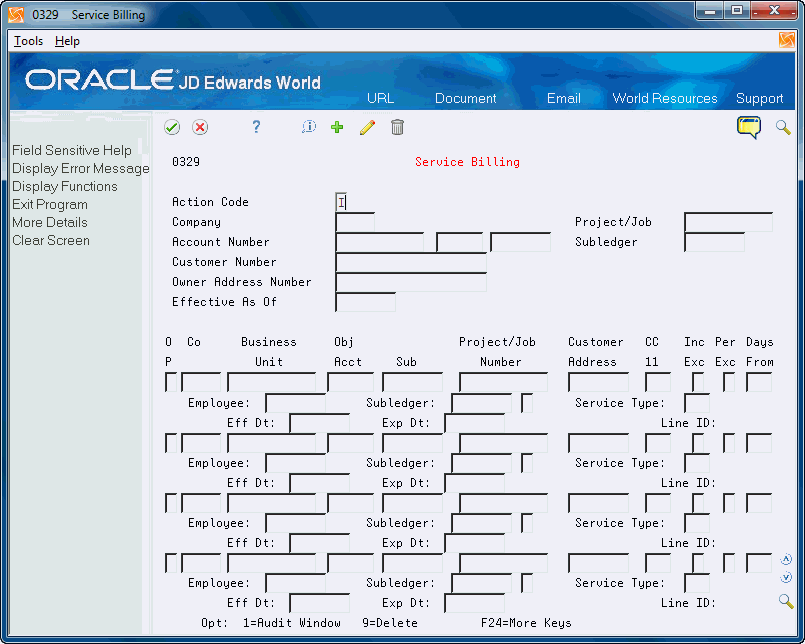Focus the Action Code field
The width and height of the screenshot is (805, 644).
point(341,202)
